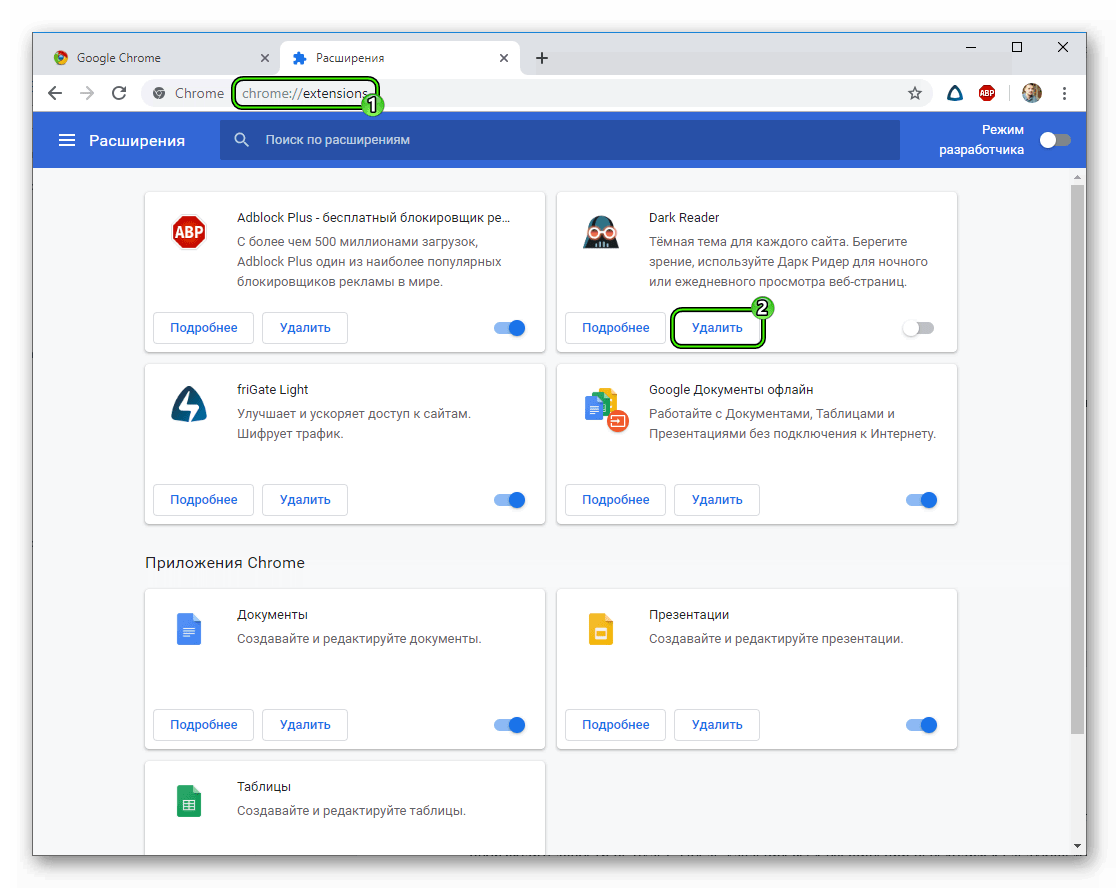Image resolution: width=1119 pixels, height=888 pixels.
Task: Click the scrollbar up arrow
Action: (1077, 176)
